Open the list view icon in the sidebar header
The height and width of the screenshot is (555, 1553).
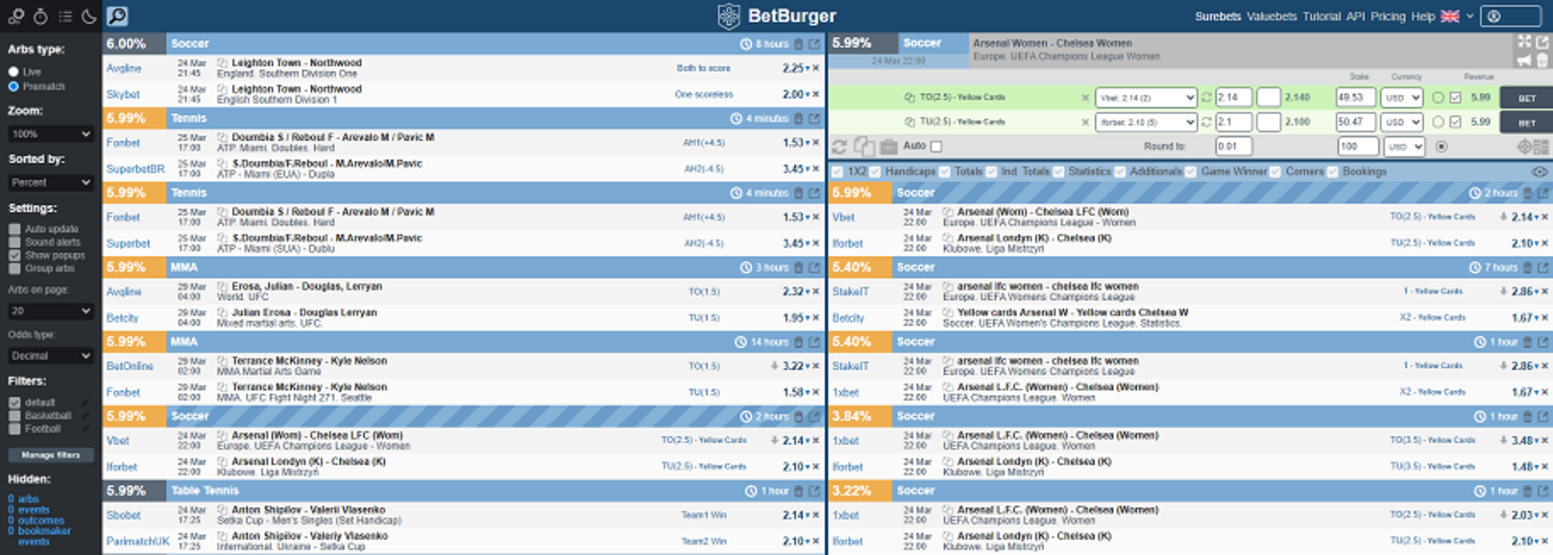(64, 16)
